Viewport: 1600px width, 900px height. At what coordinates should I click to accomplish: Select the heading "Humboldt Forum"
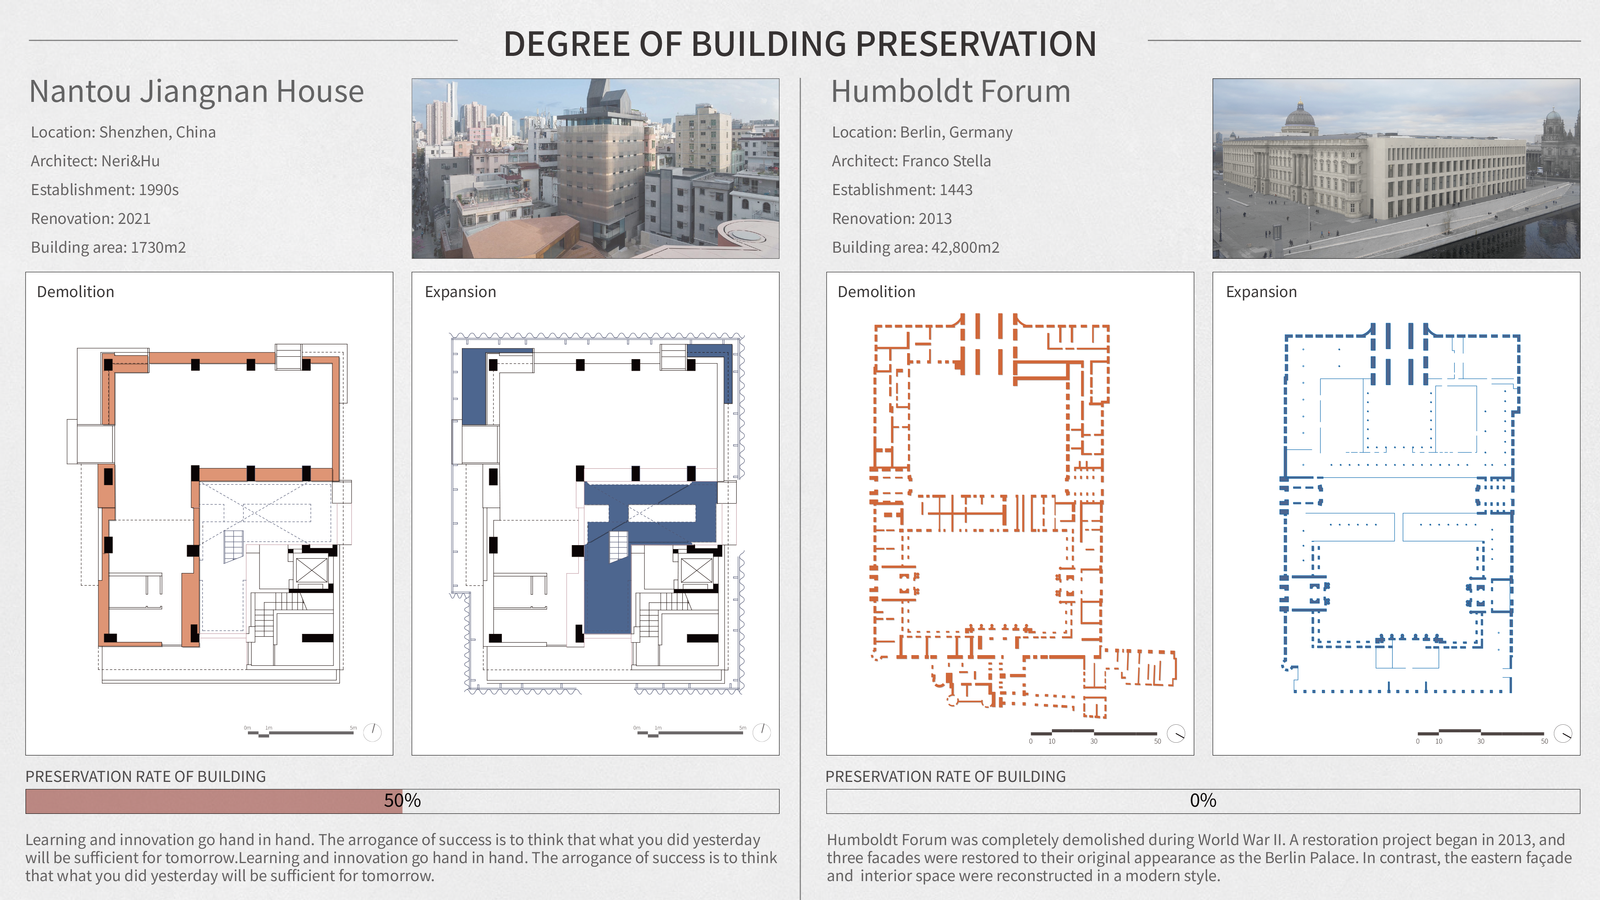(951, 92)
